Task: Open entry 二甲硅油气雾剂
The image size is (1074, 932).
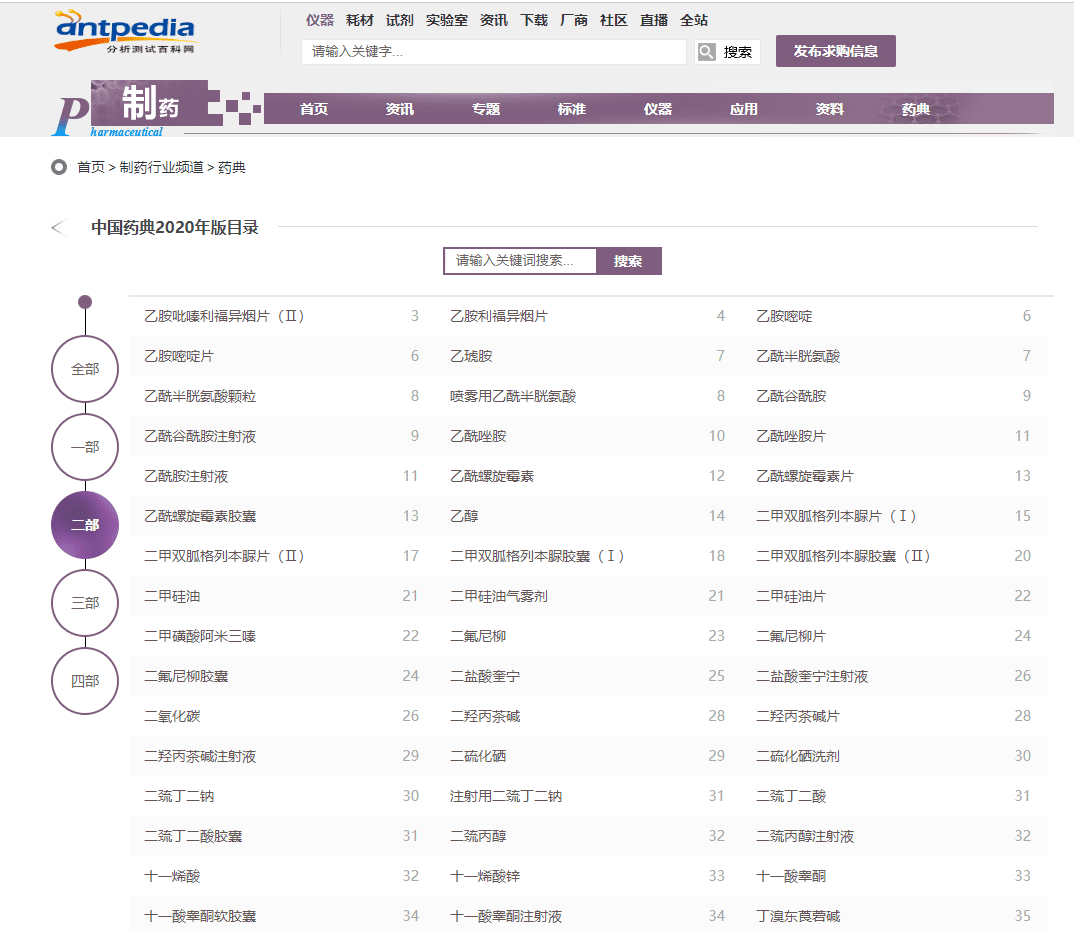Action: 499,596
